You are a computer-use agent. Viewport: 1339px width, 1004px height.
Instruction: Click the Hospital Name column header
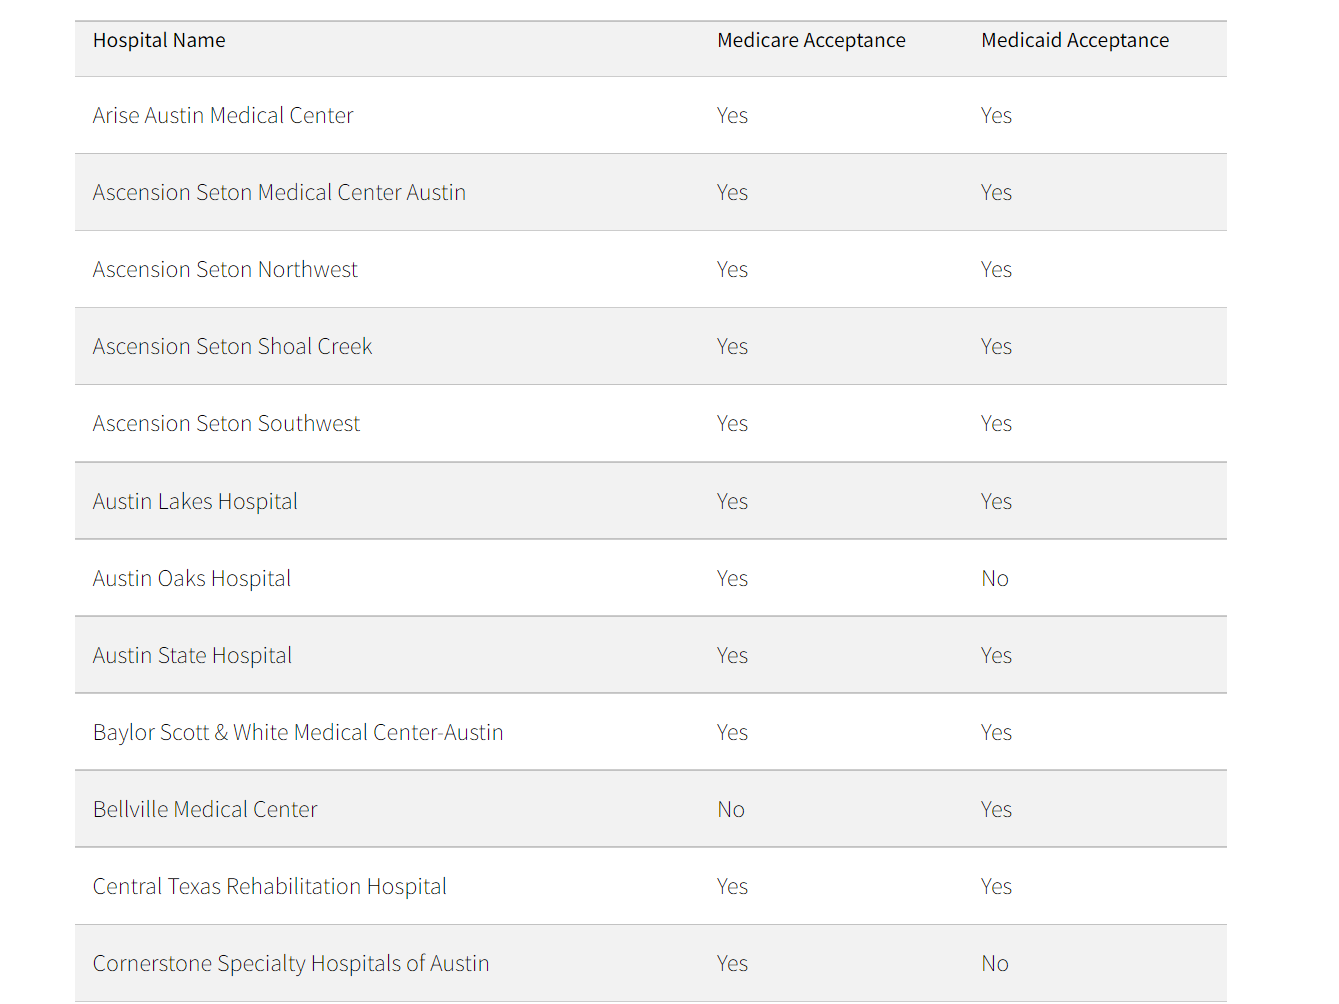click(159, 41)
